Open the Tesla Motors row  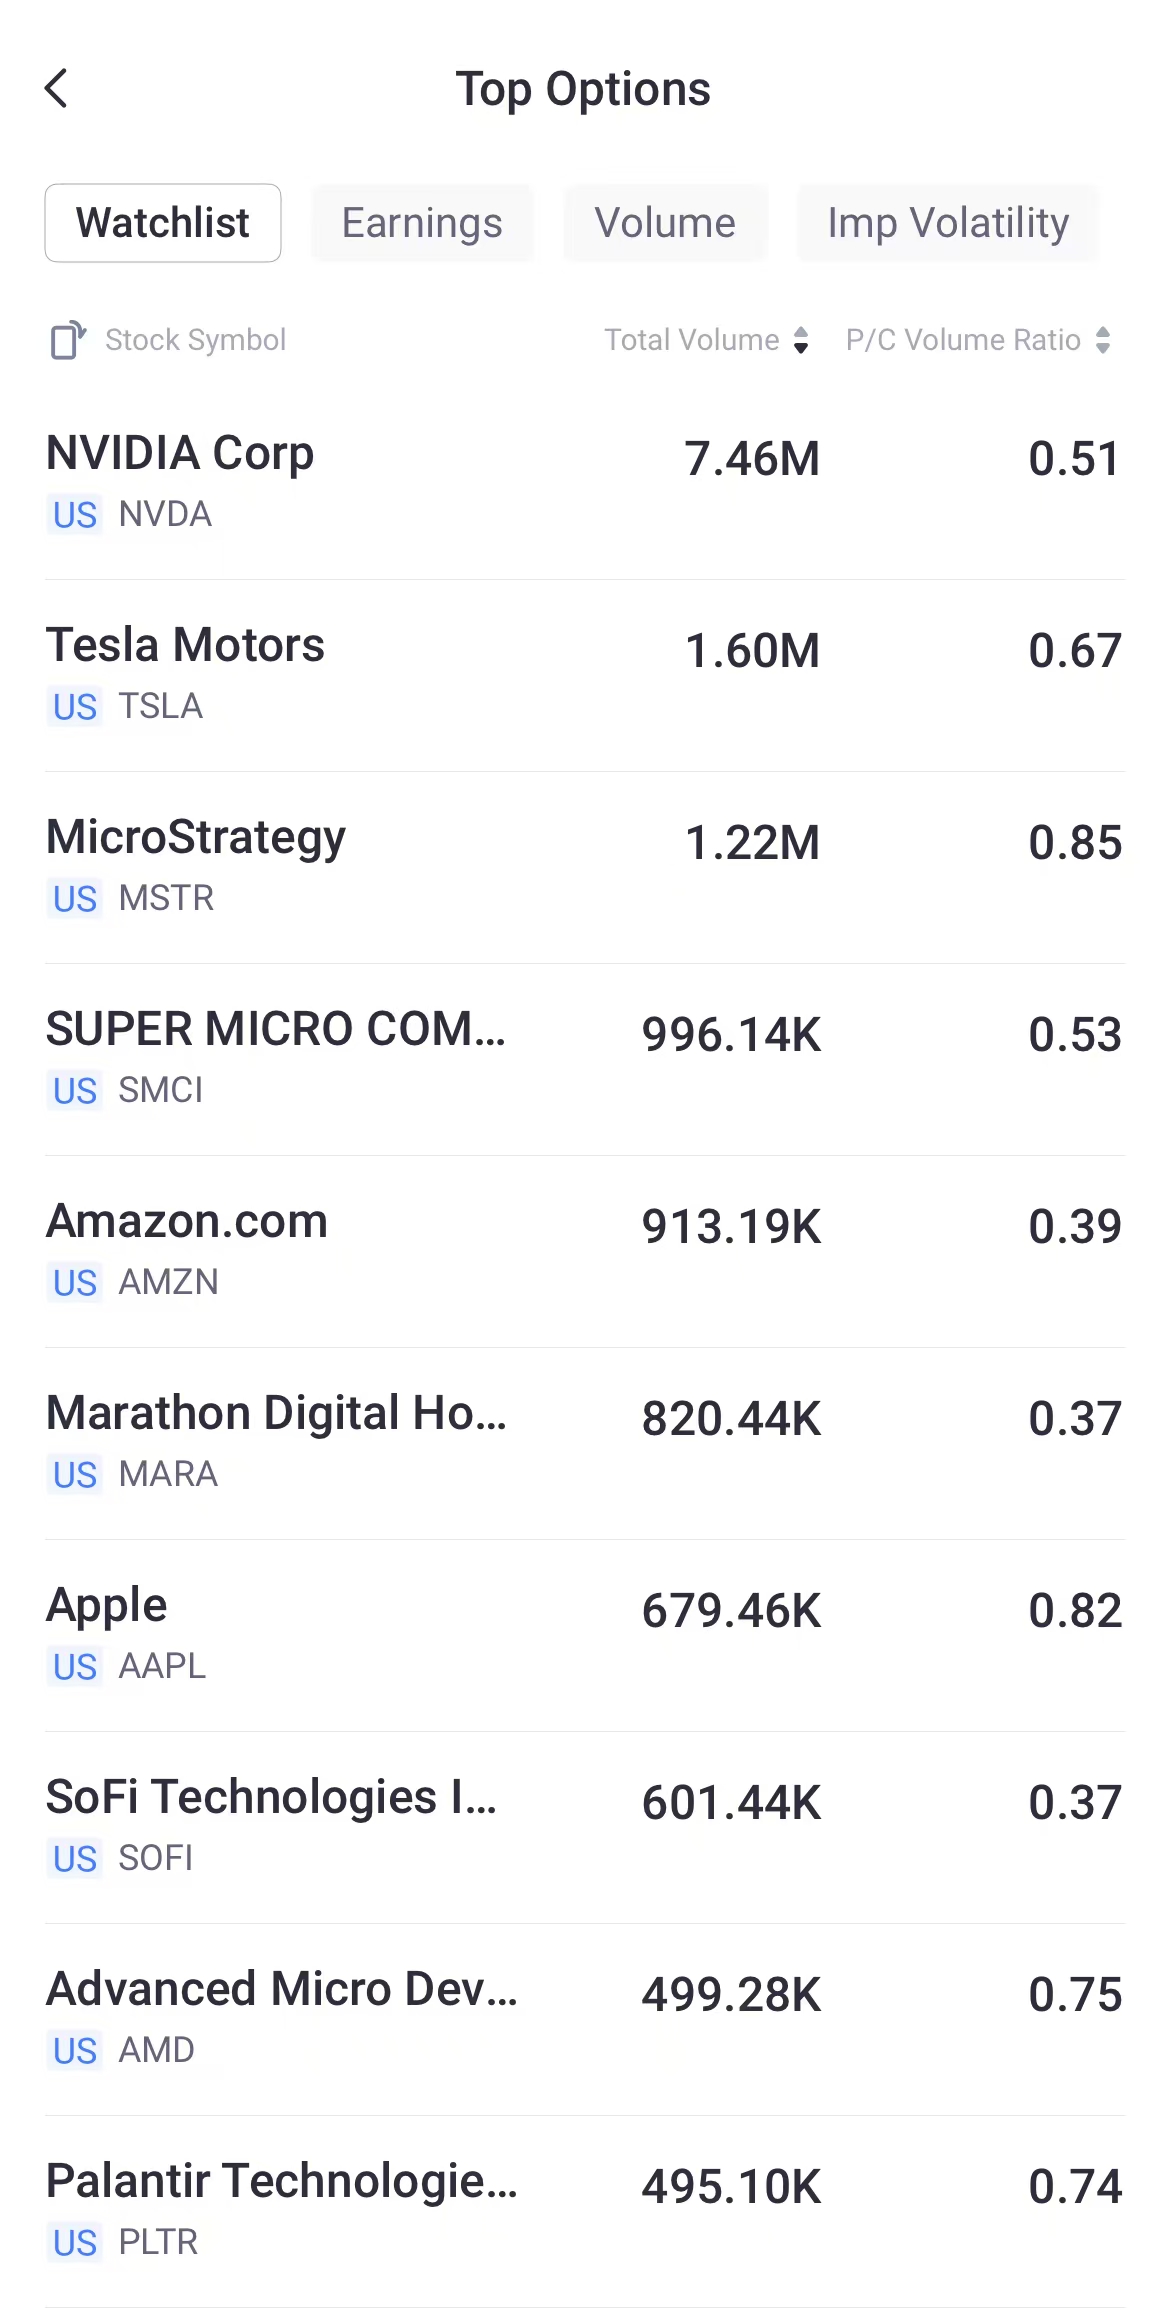585,674
